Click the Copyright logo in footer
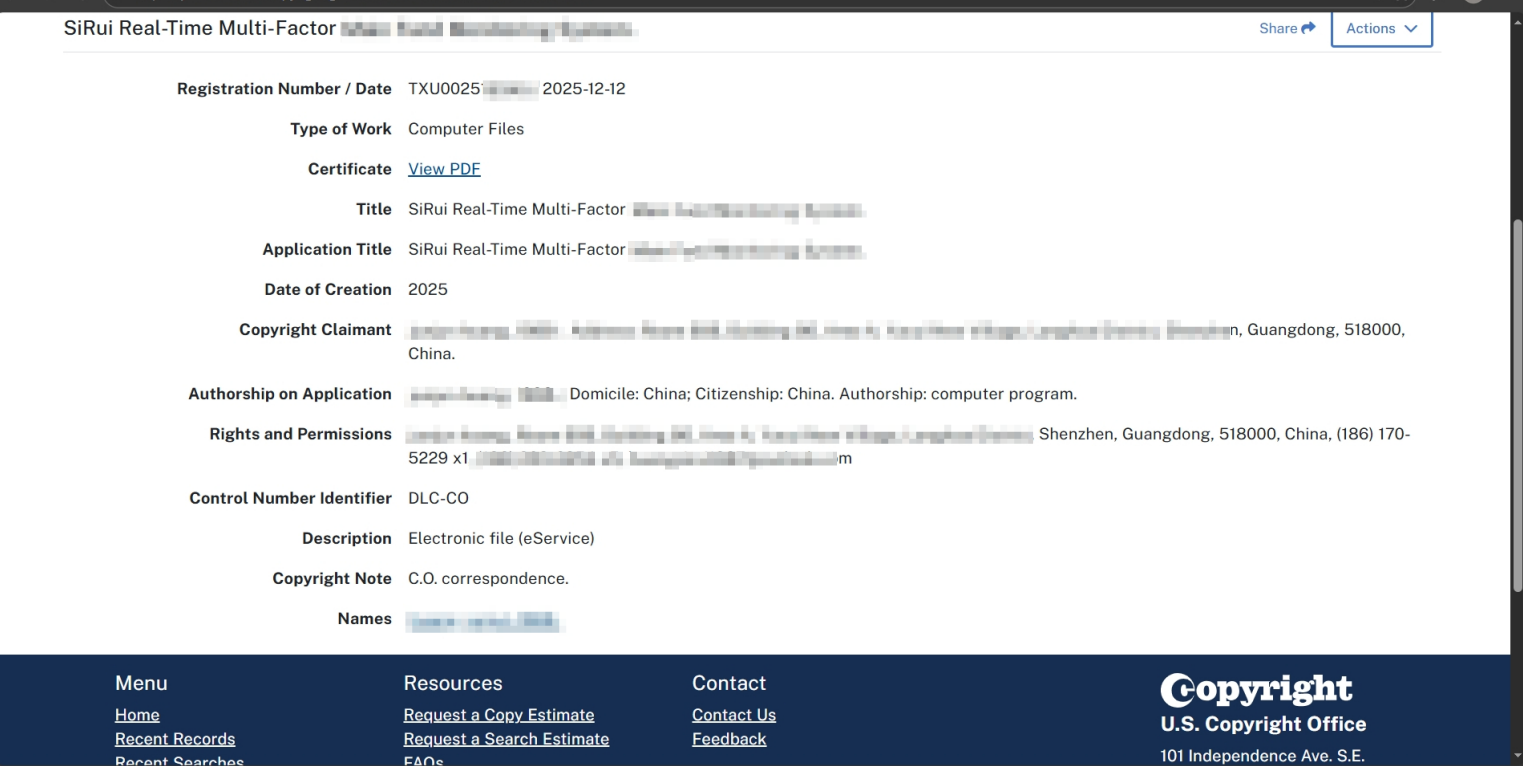The height and width of the screenshot is (766, 1523). pos(1256,689)
